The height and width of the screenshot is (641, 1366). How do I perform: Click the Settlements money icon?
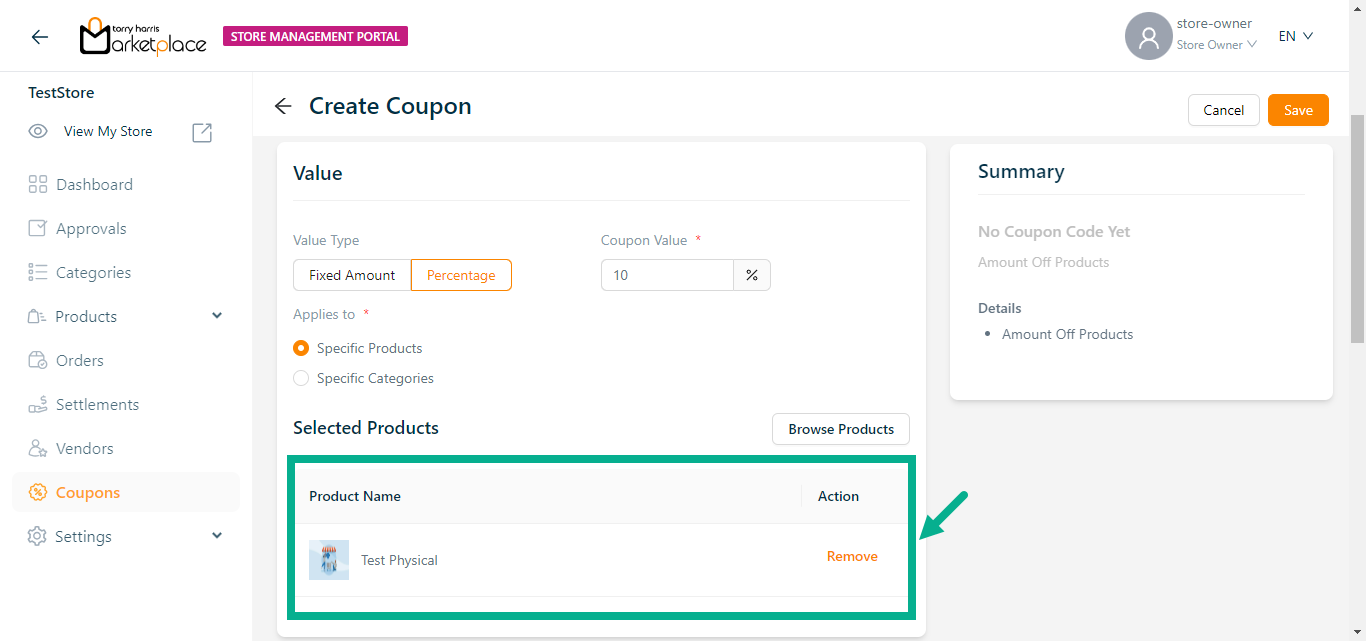pos(38,404)
